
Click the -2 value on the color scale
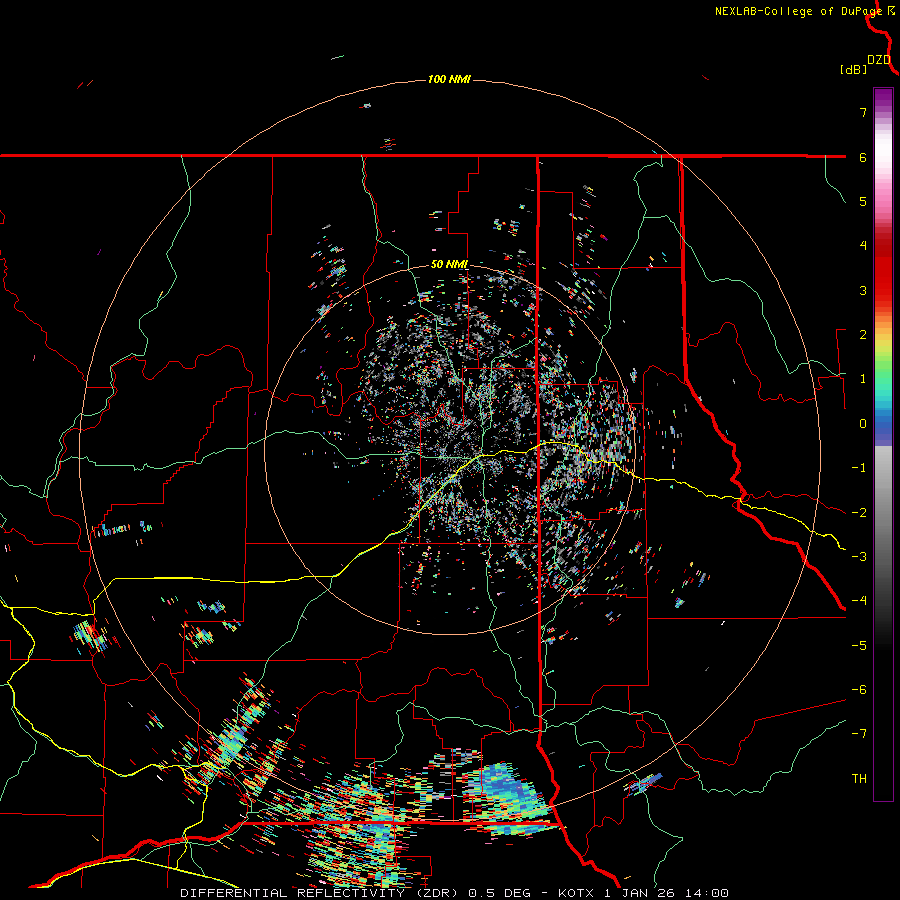(859, 513)
